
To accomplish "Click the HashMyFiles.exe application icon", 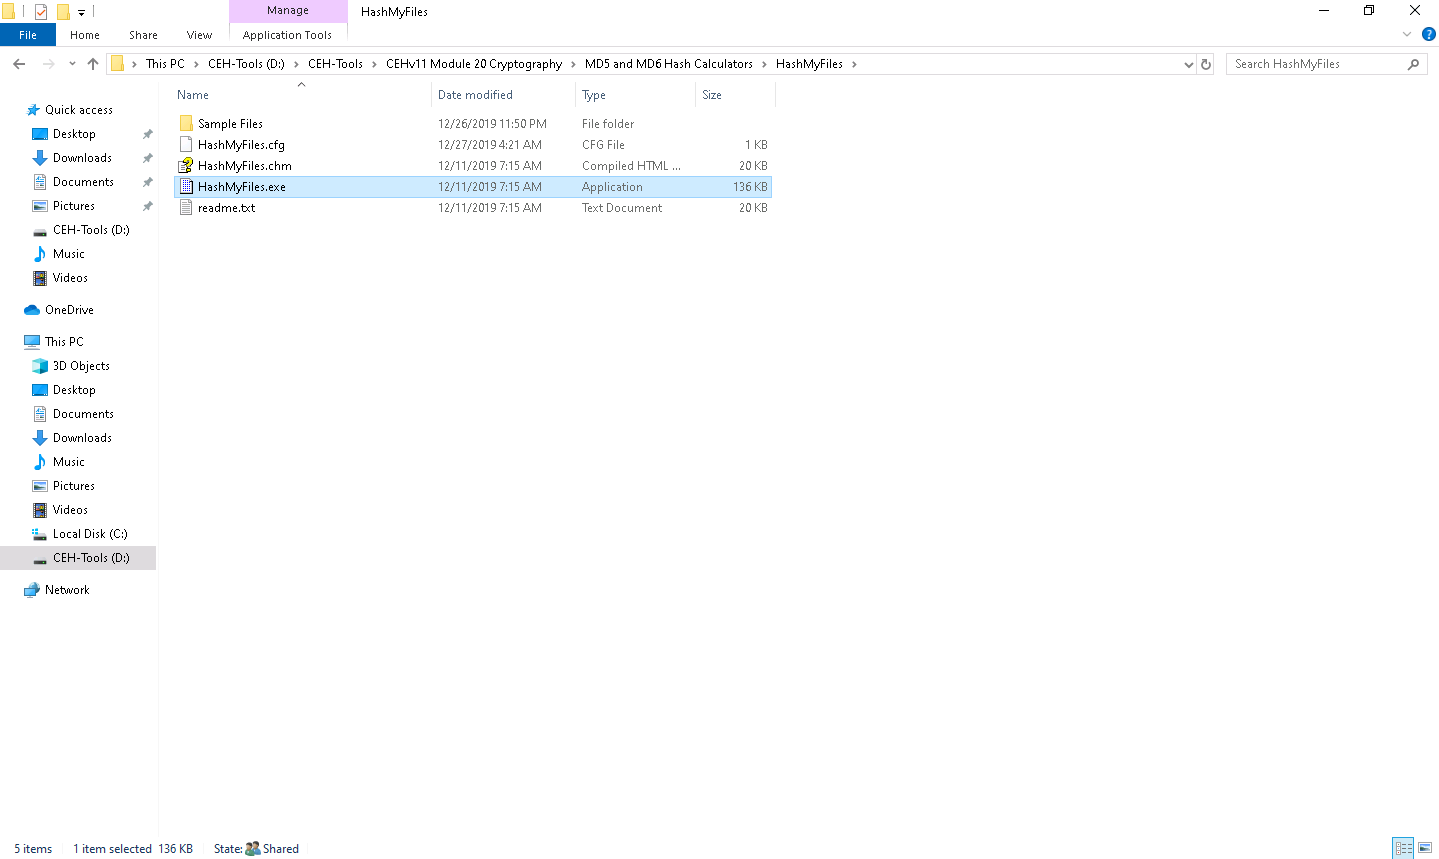I will pos(186,187).
